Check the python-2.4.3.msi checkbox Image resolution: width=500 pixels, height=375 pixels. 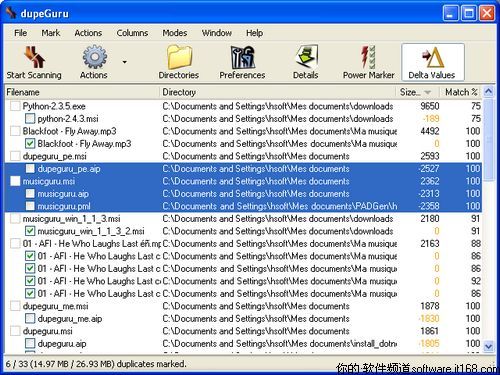[x=30, y=119]
